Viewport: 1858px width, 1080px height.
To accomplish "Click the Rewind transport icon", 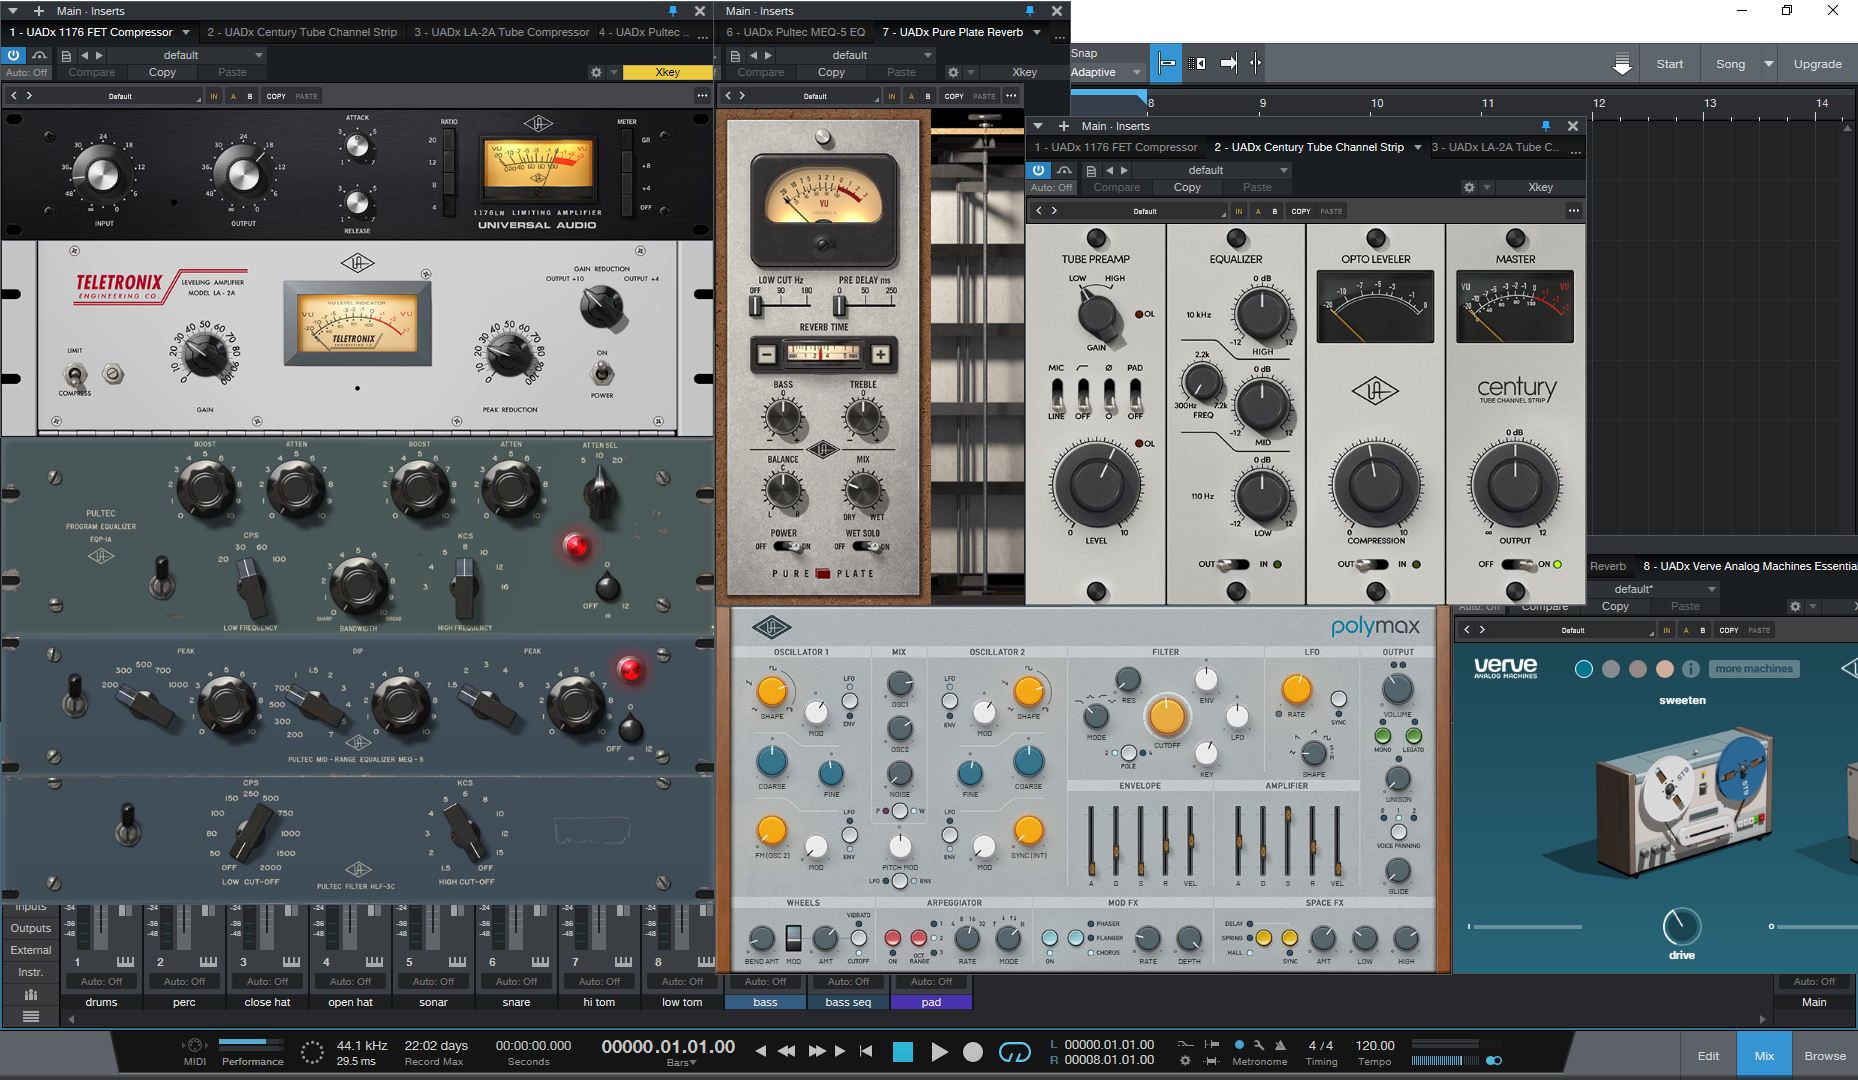I will pyautogui.click(x=787, y=1051).
